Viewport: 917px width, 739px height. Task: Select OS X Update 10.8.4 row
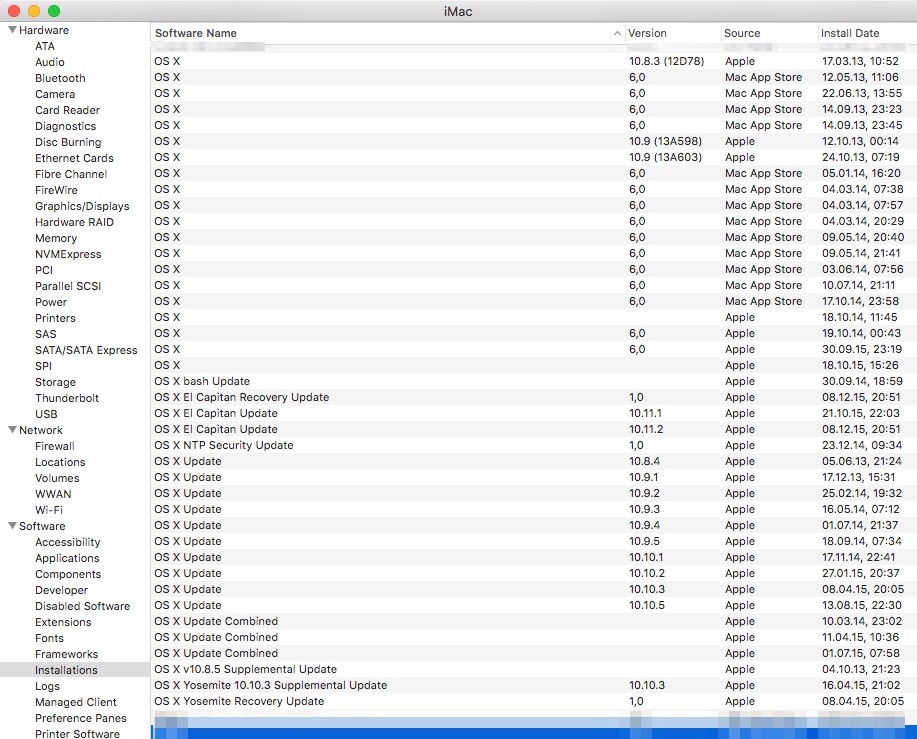(x=533, y=461)
